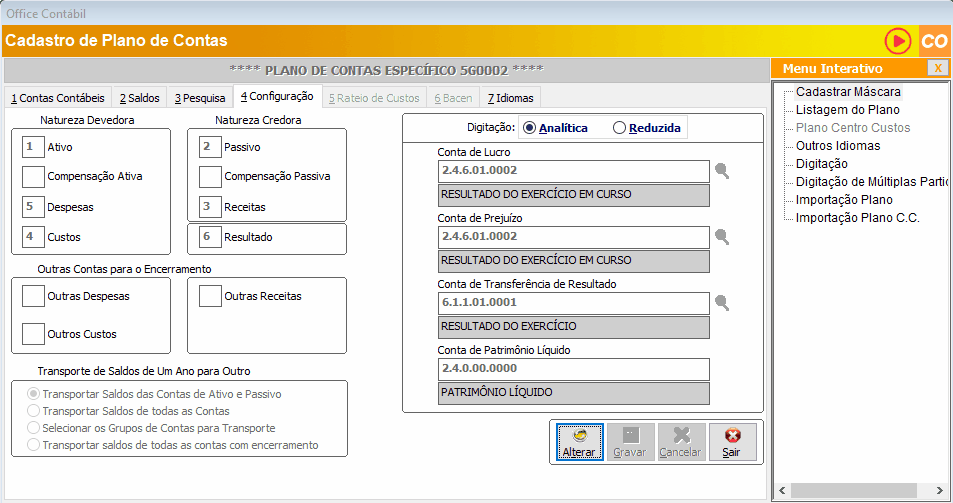Open the Saldos tab
The height and width of the screenshot is (503, 953).
(139, 98)
